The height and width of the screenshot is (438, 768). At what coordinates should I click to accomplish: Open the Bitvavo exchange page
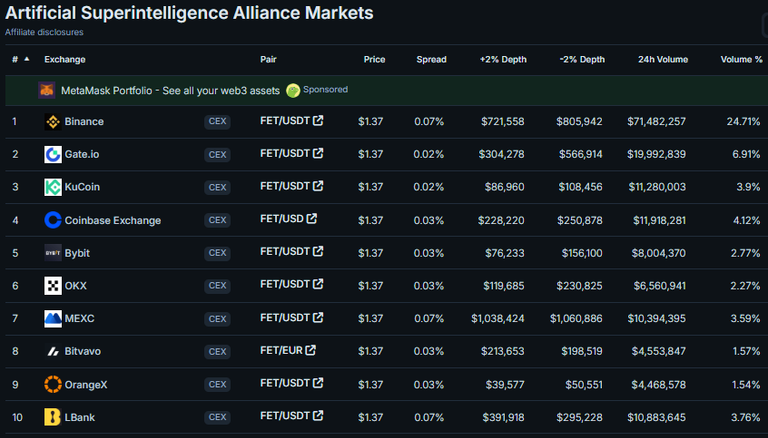pos(83,351)
